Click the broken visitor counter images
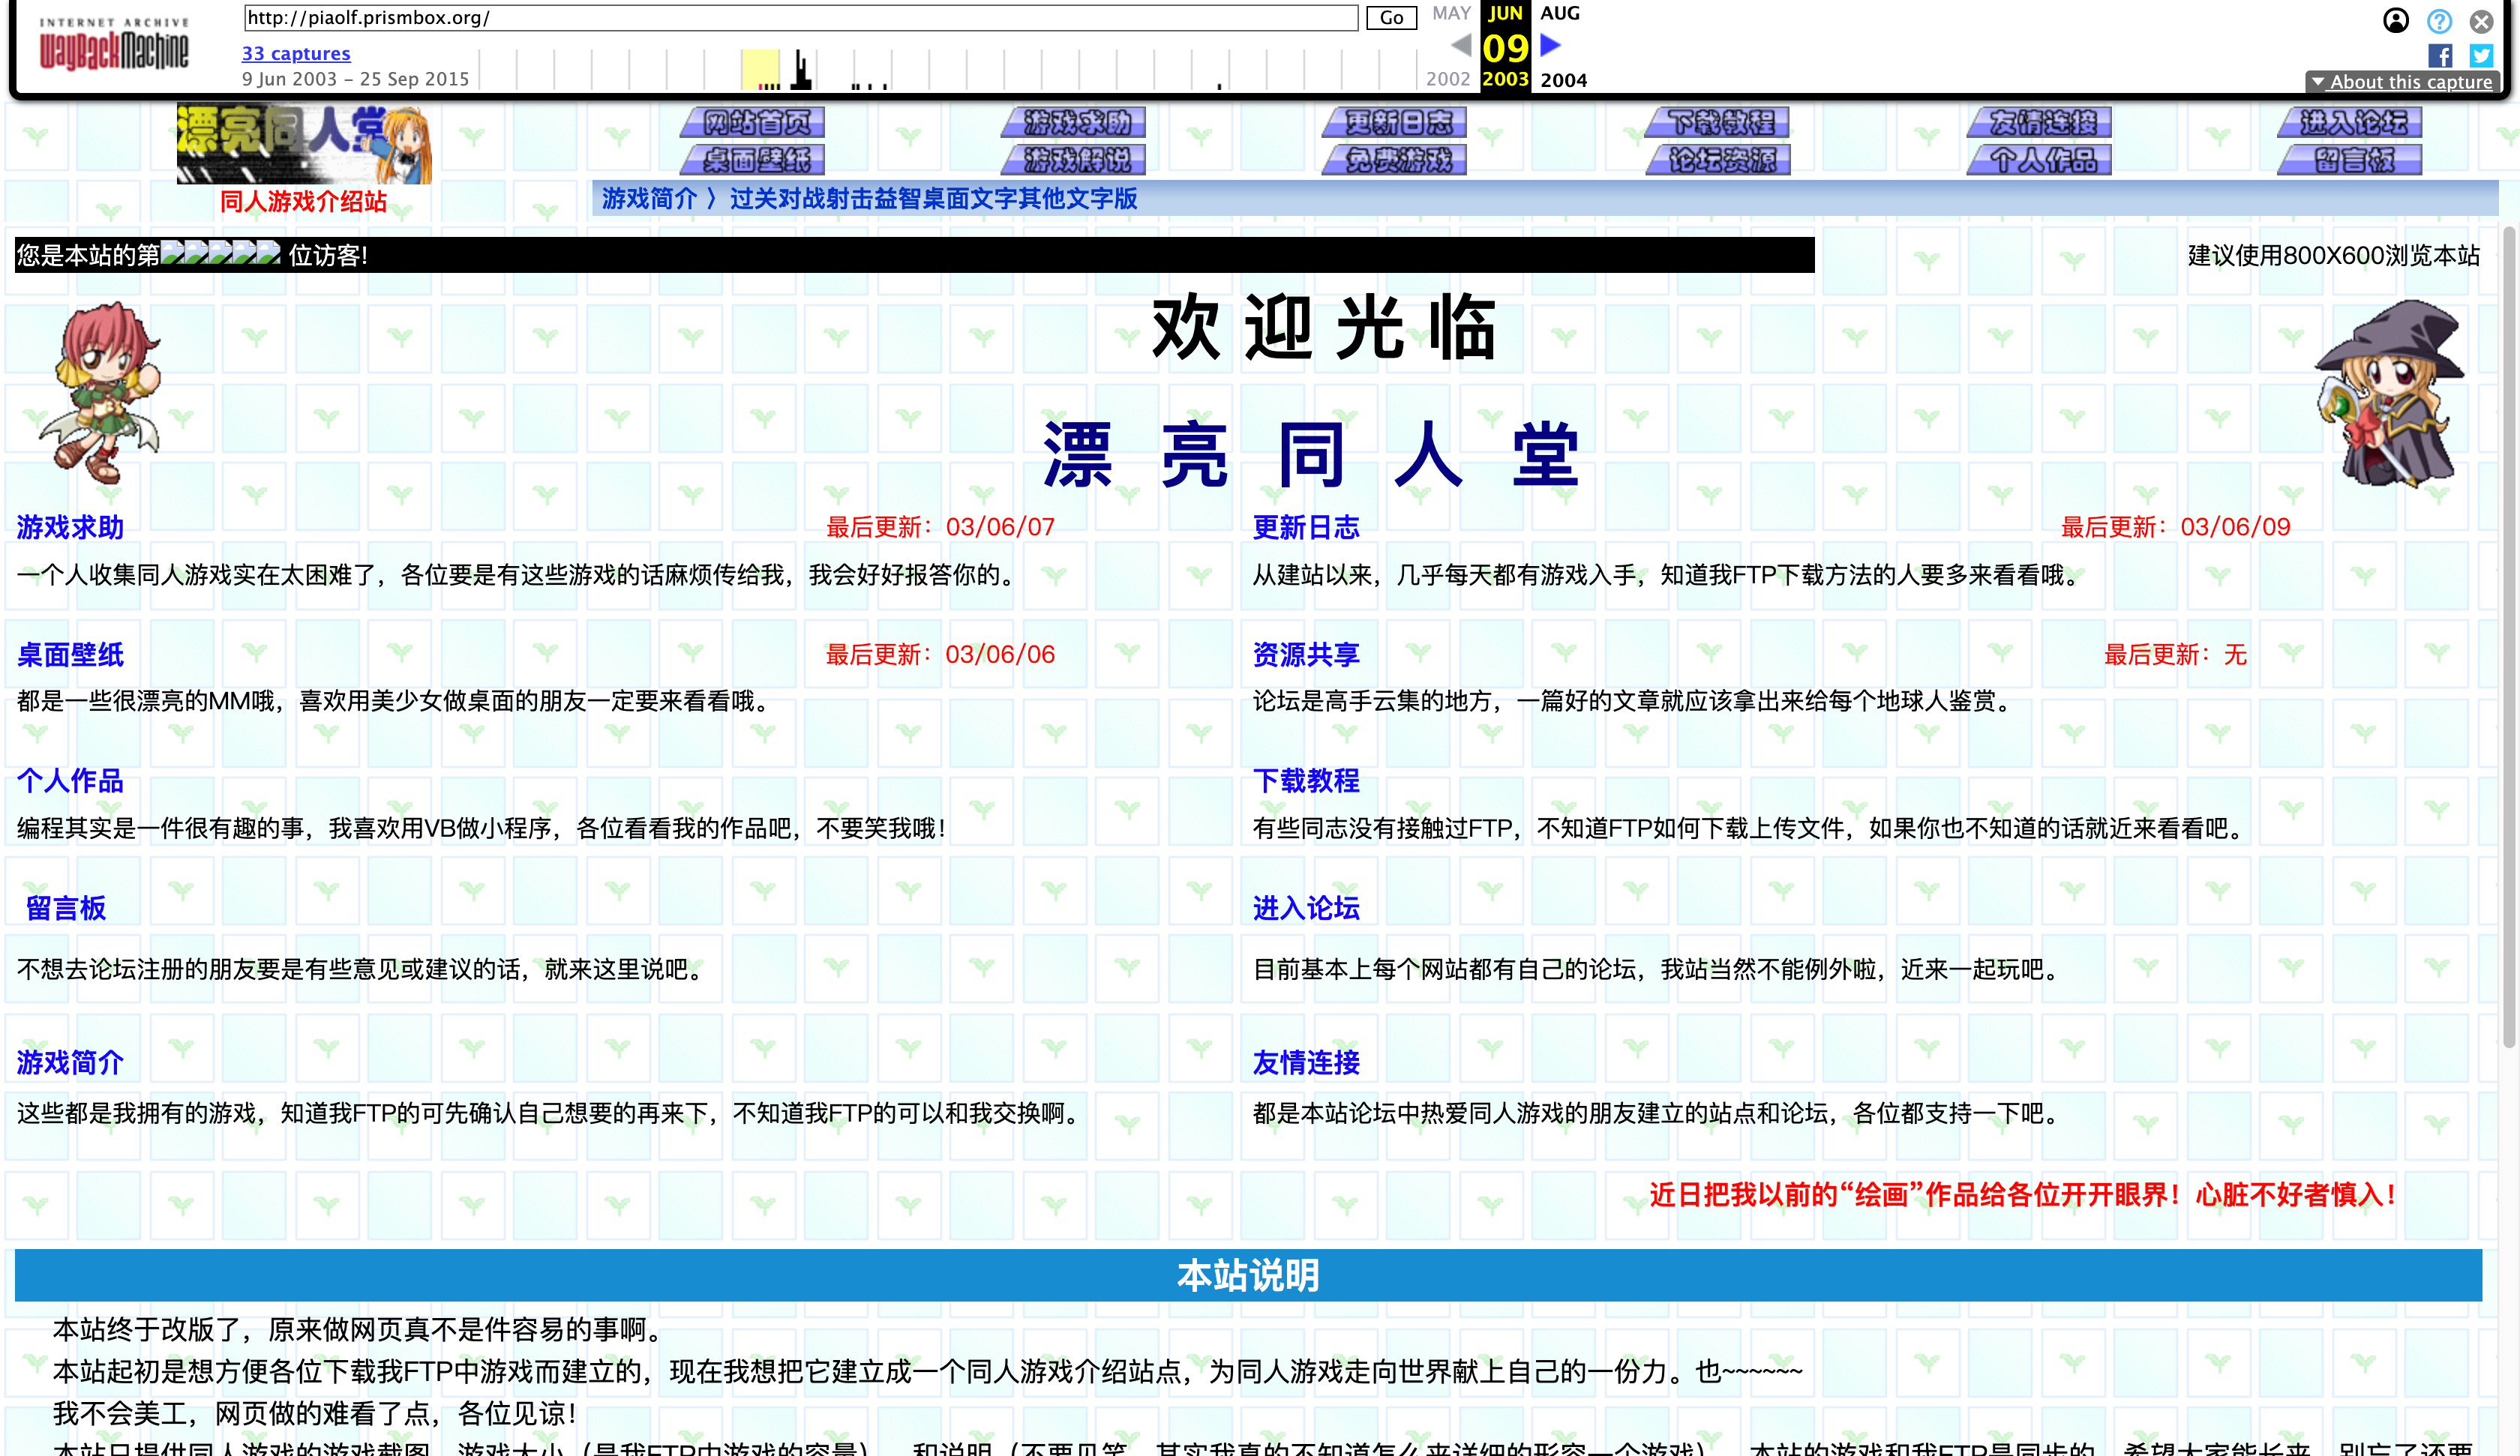The height and width of the screenshot is (1456, 2520). point(220,253)
